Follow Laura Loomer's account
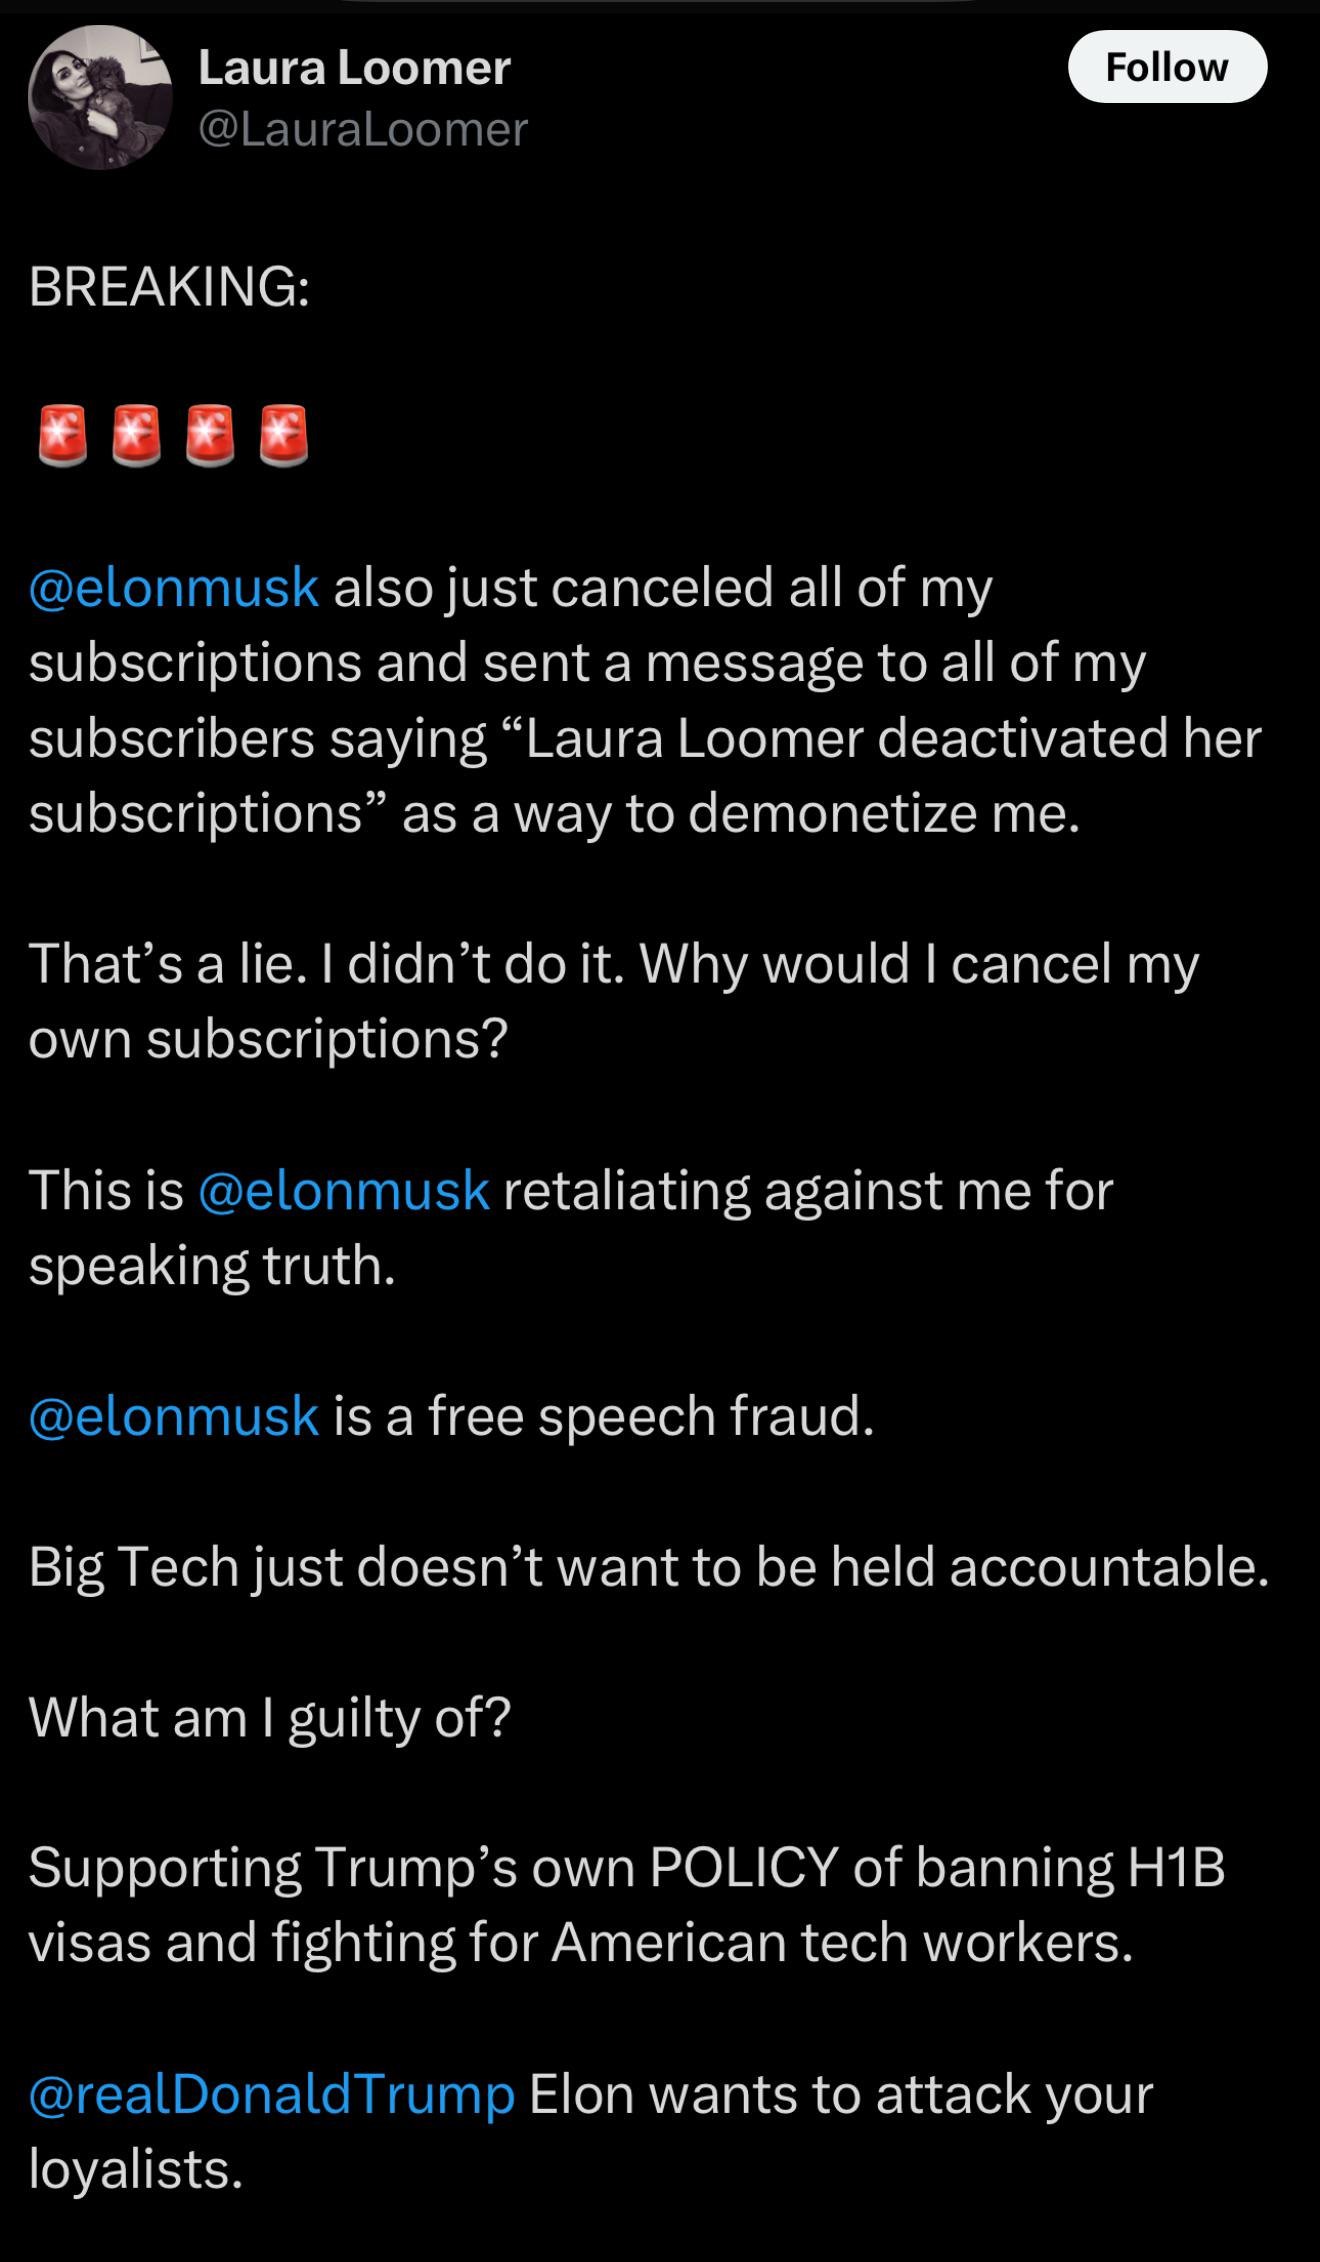 [1167, 67]
